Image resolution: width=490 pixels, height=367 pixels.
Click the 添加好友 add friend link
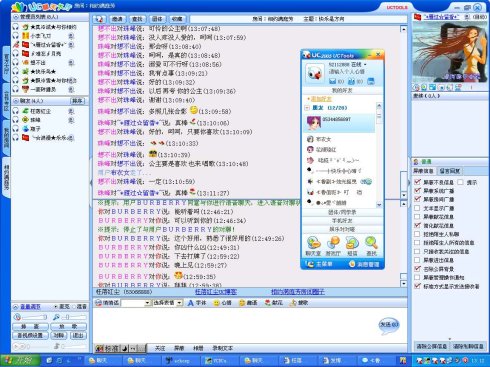[x=321, y=99]
